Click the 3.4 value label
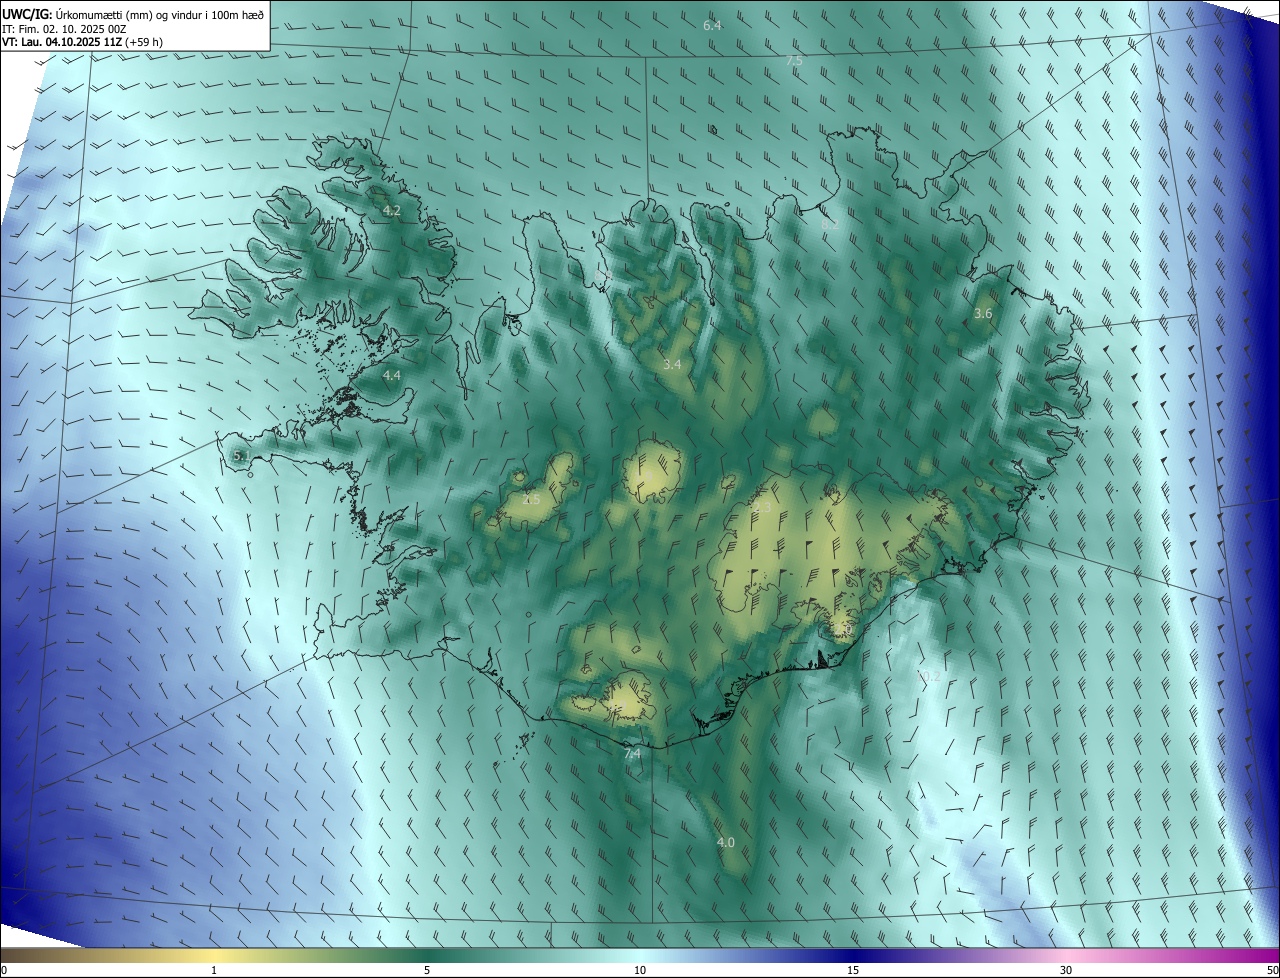The image size is (1280, 978). point(672,365)
